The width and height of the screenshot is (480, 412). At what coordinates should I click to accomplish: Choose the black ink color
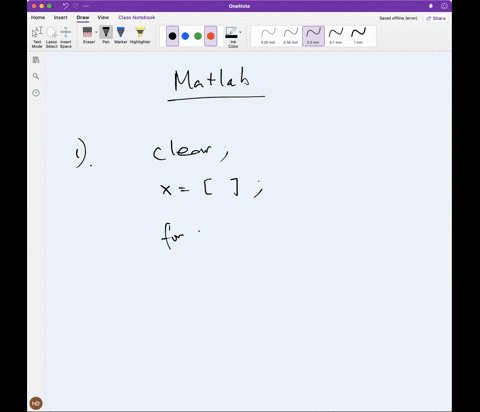pyautogui.click(x=172, y=36)
